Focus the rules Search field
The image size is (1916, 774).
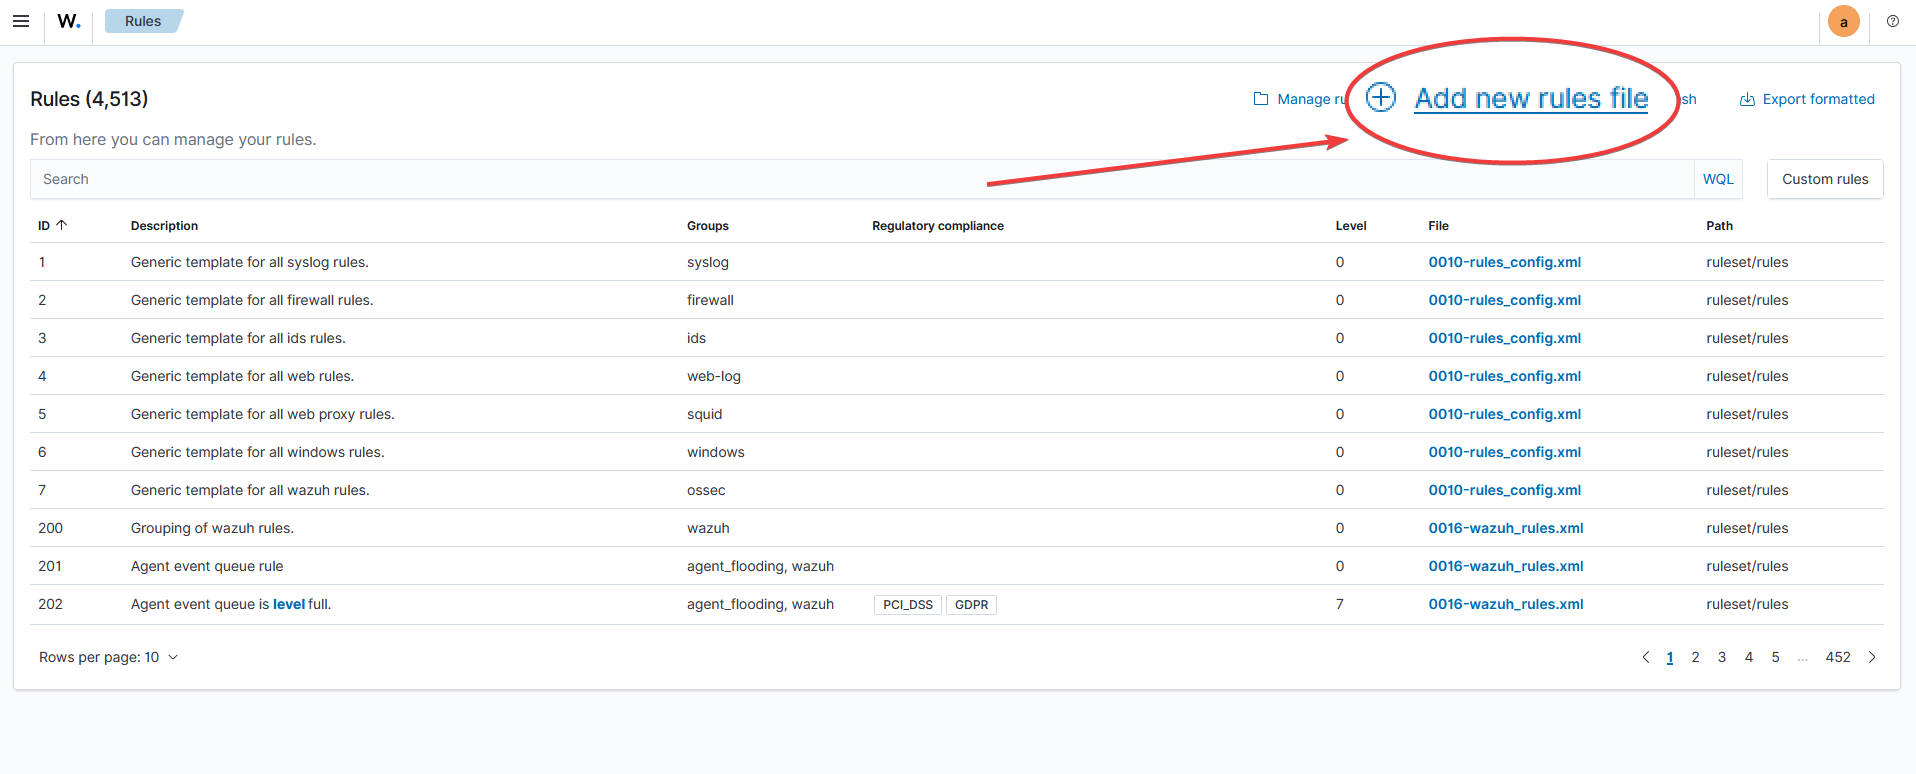click(x=860, y=179)
